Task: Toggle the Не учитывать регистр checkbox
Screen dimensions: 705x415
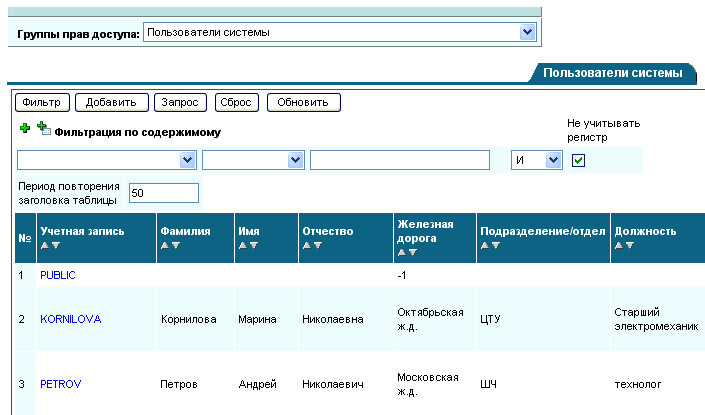Action: (x=578, y=161)
